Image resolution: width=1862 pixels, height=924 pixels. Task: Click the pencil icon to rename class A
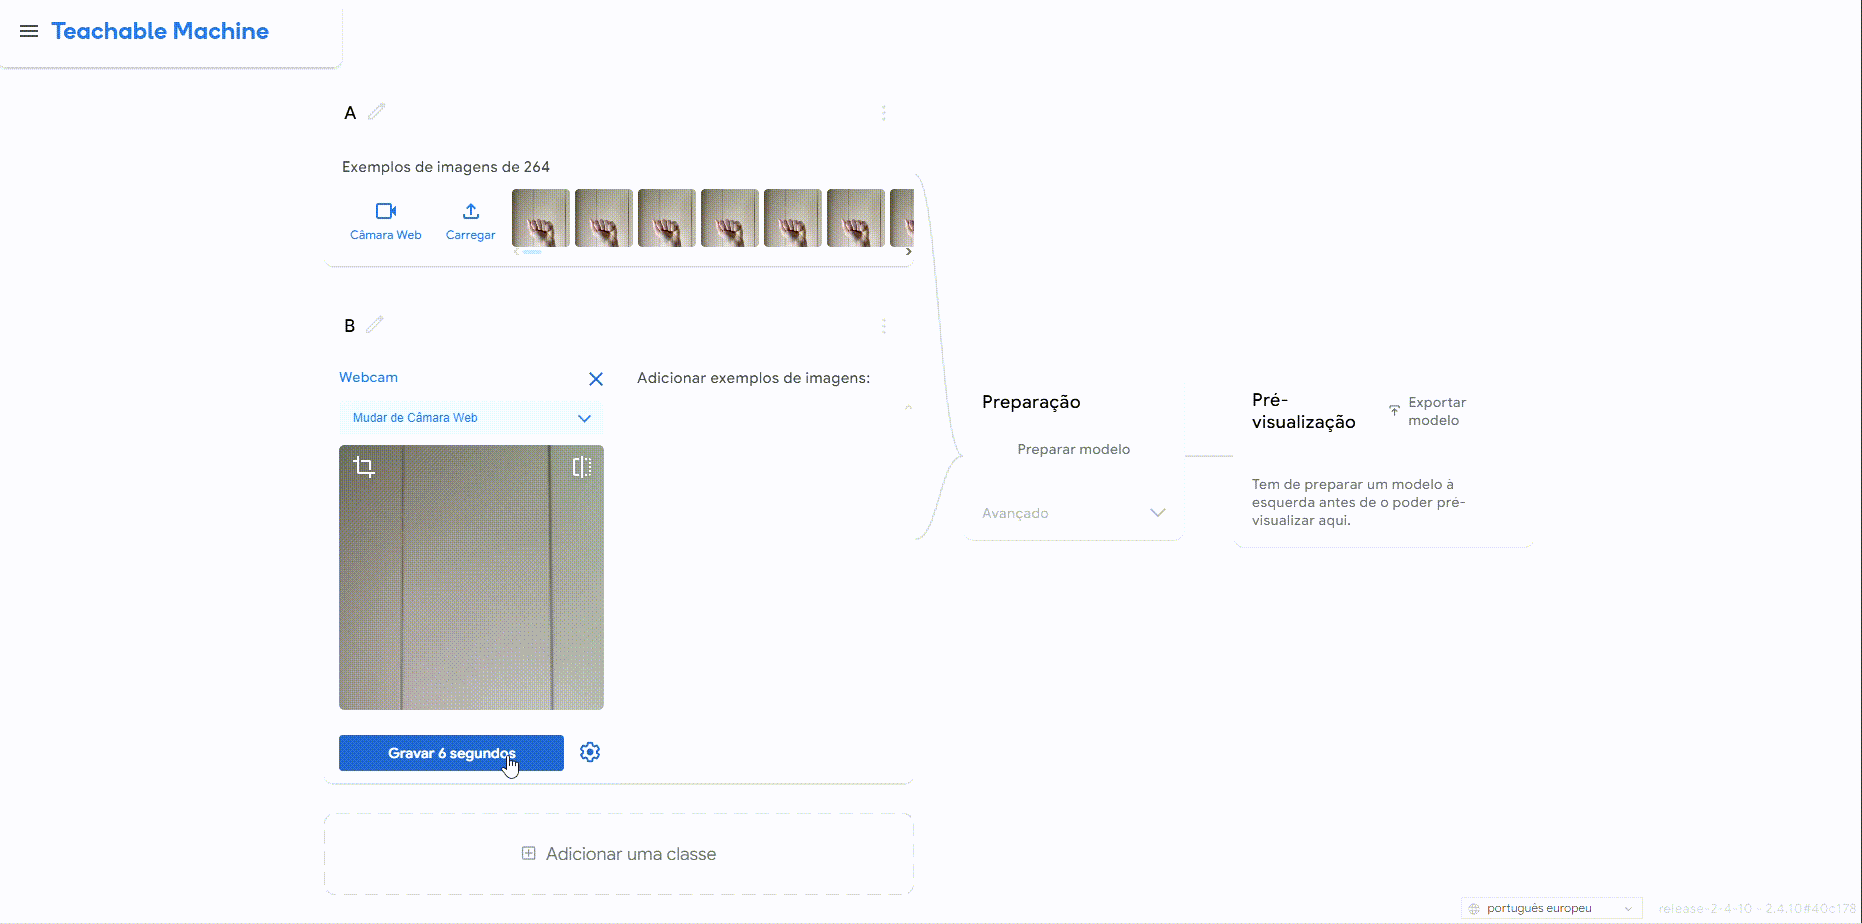click(x=377, y=112)
